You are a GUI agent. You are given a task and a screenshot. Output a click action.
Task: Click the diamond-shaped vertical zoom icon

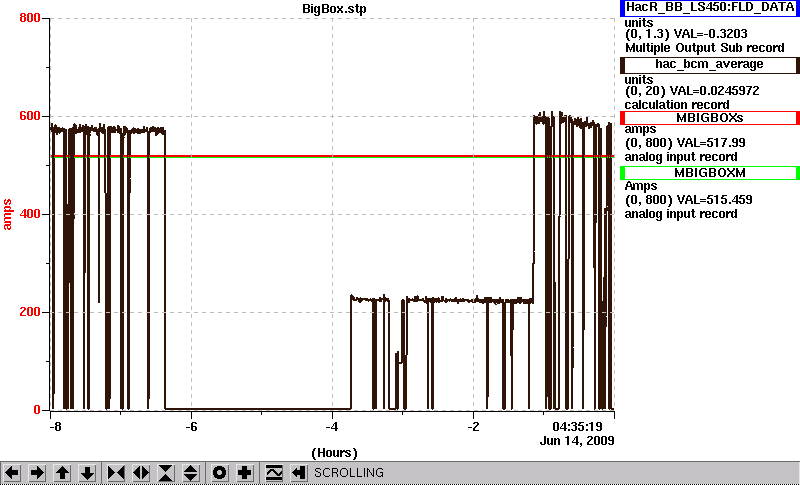point(191,473)
